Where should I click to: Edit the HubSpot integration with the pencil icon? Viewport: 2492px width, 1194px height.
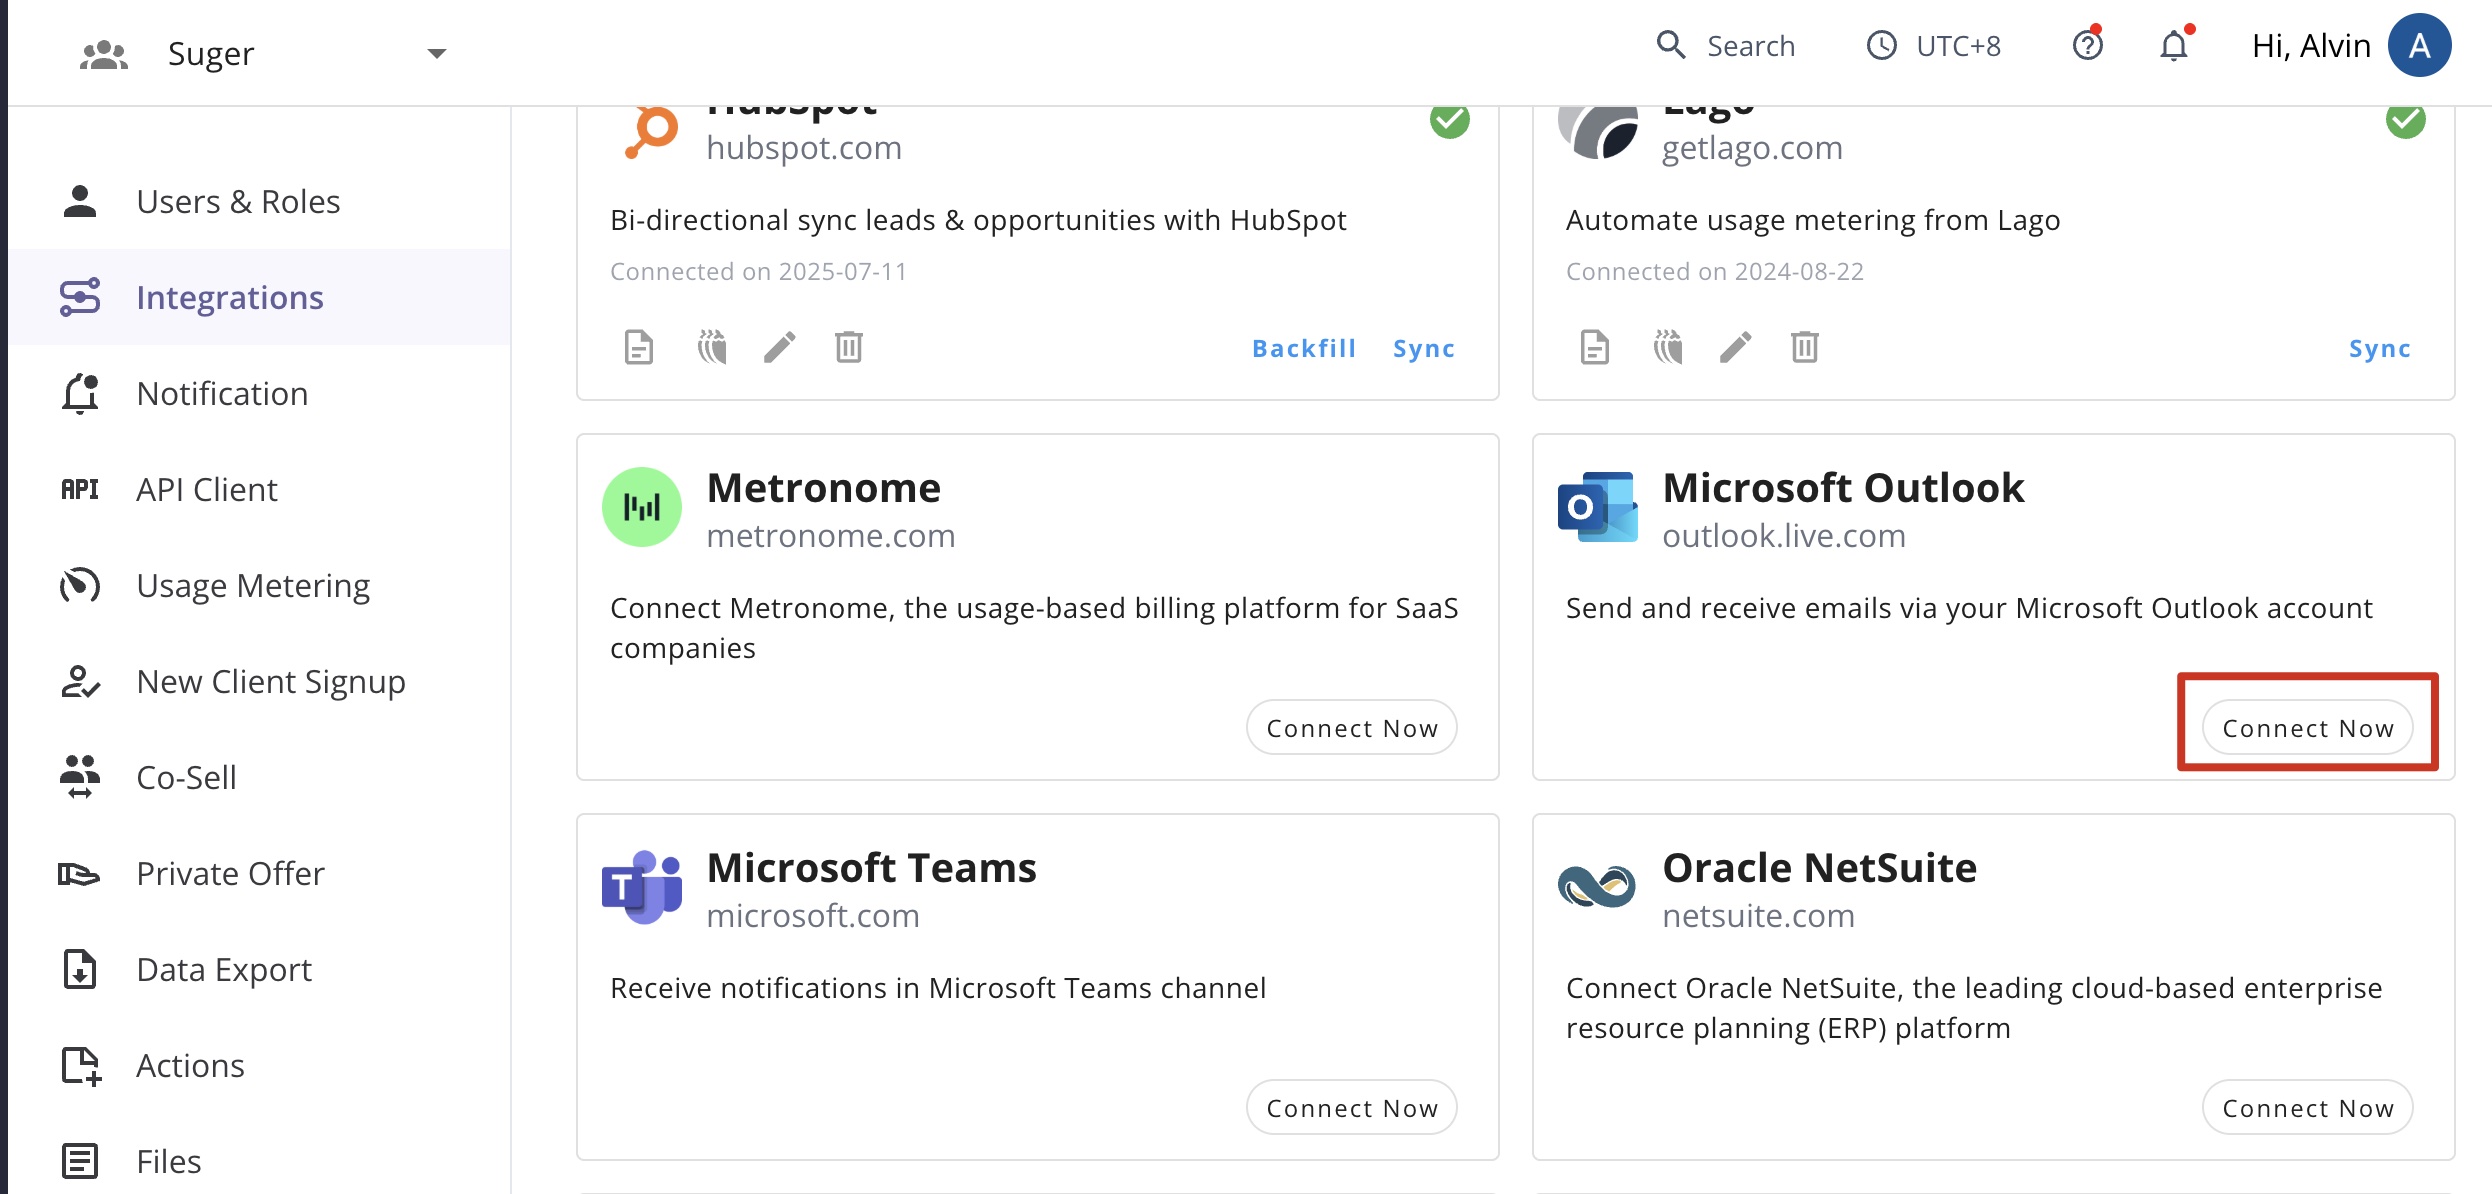781,347
